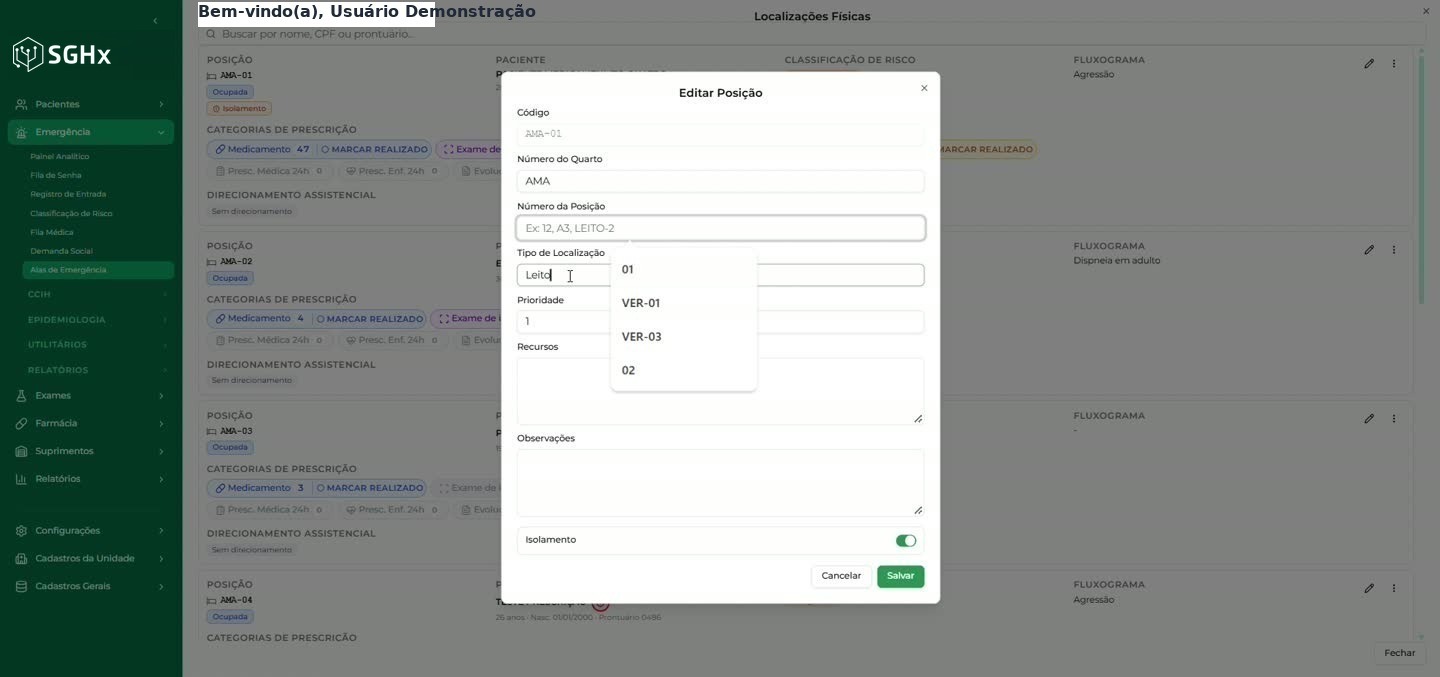1440x677 pixels.
Task: Click the Número da Posição input
Action: (720, 228)
